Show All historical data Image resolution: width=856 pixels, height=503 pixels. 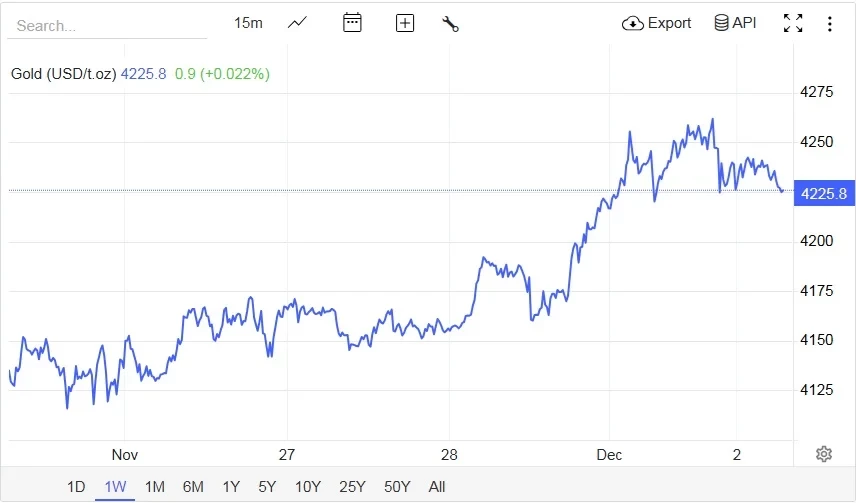point(437,487)
